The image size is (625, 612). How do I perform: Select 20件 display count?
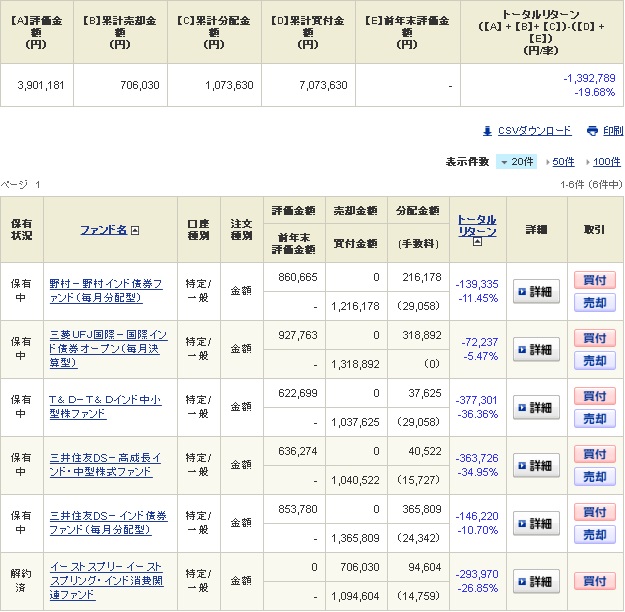[517, 162]
